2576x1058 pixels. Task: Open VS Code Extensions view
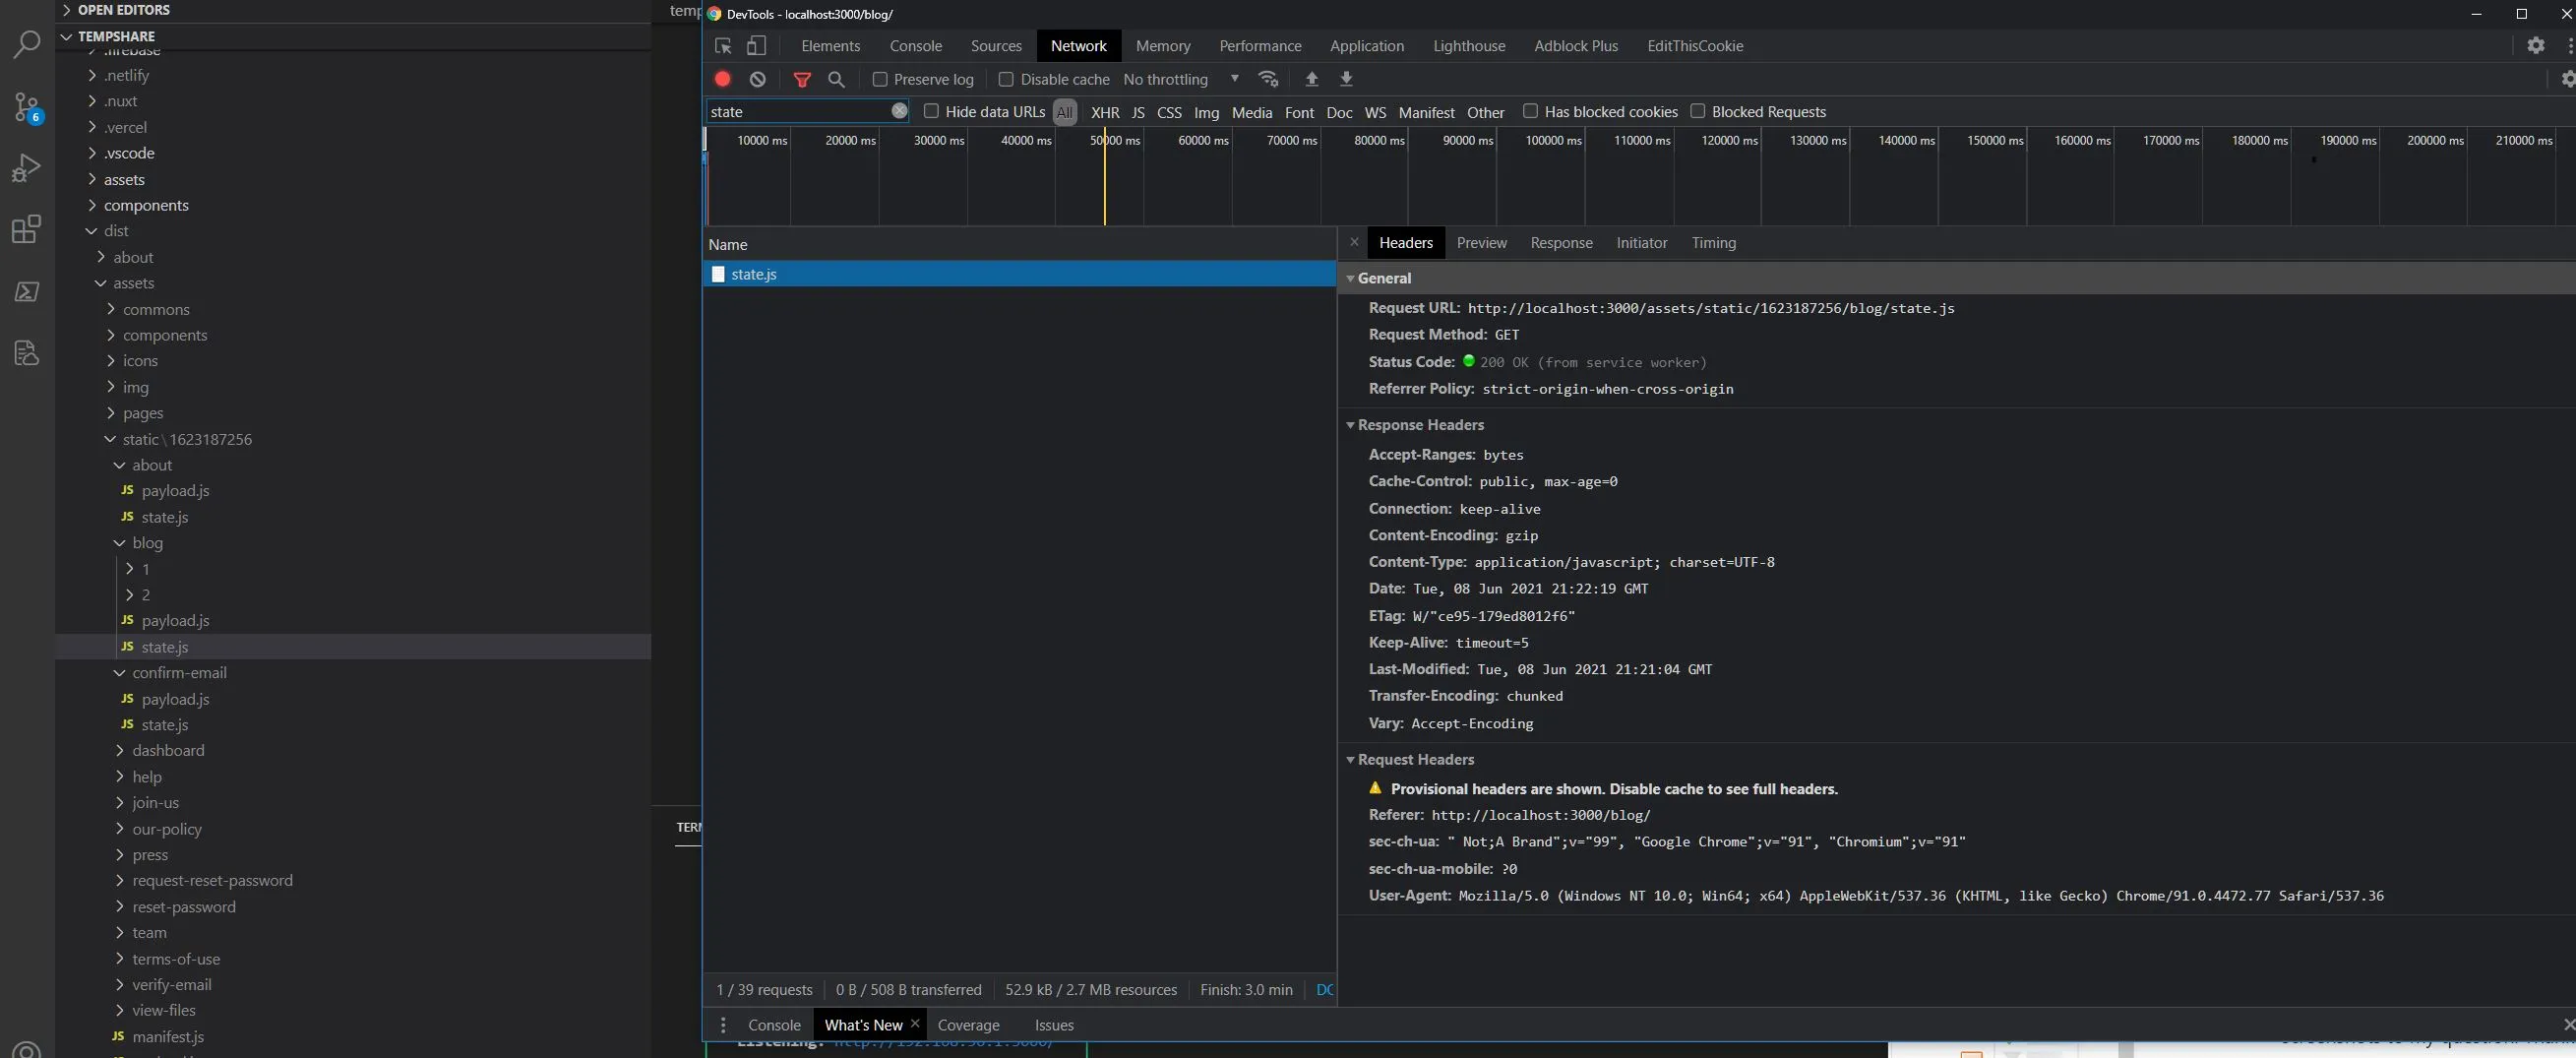[27, 229]
